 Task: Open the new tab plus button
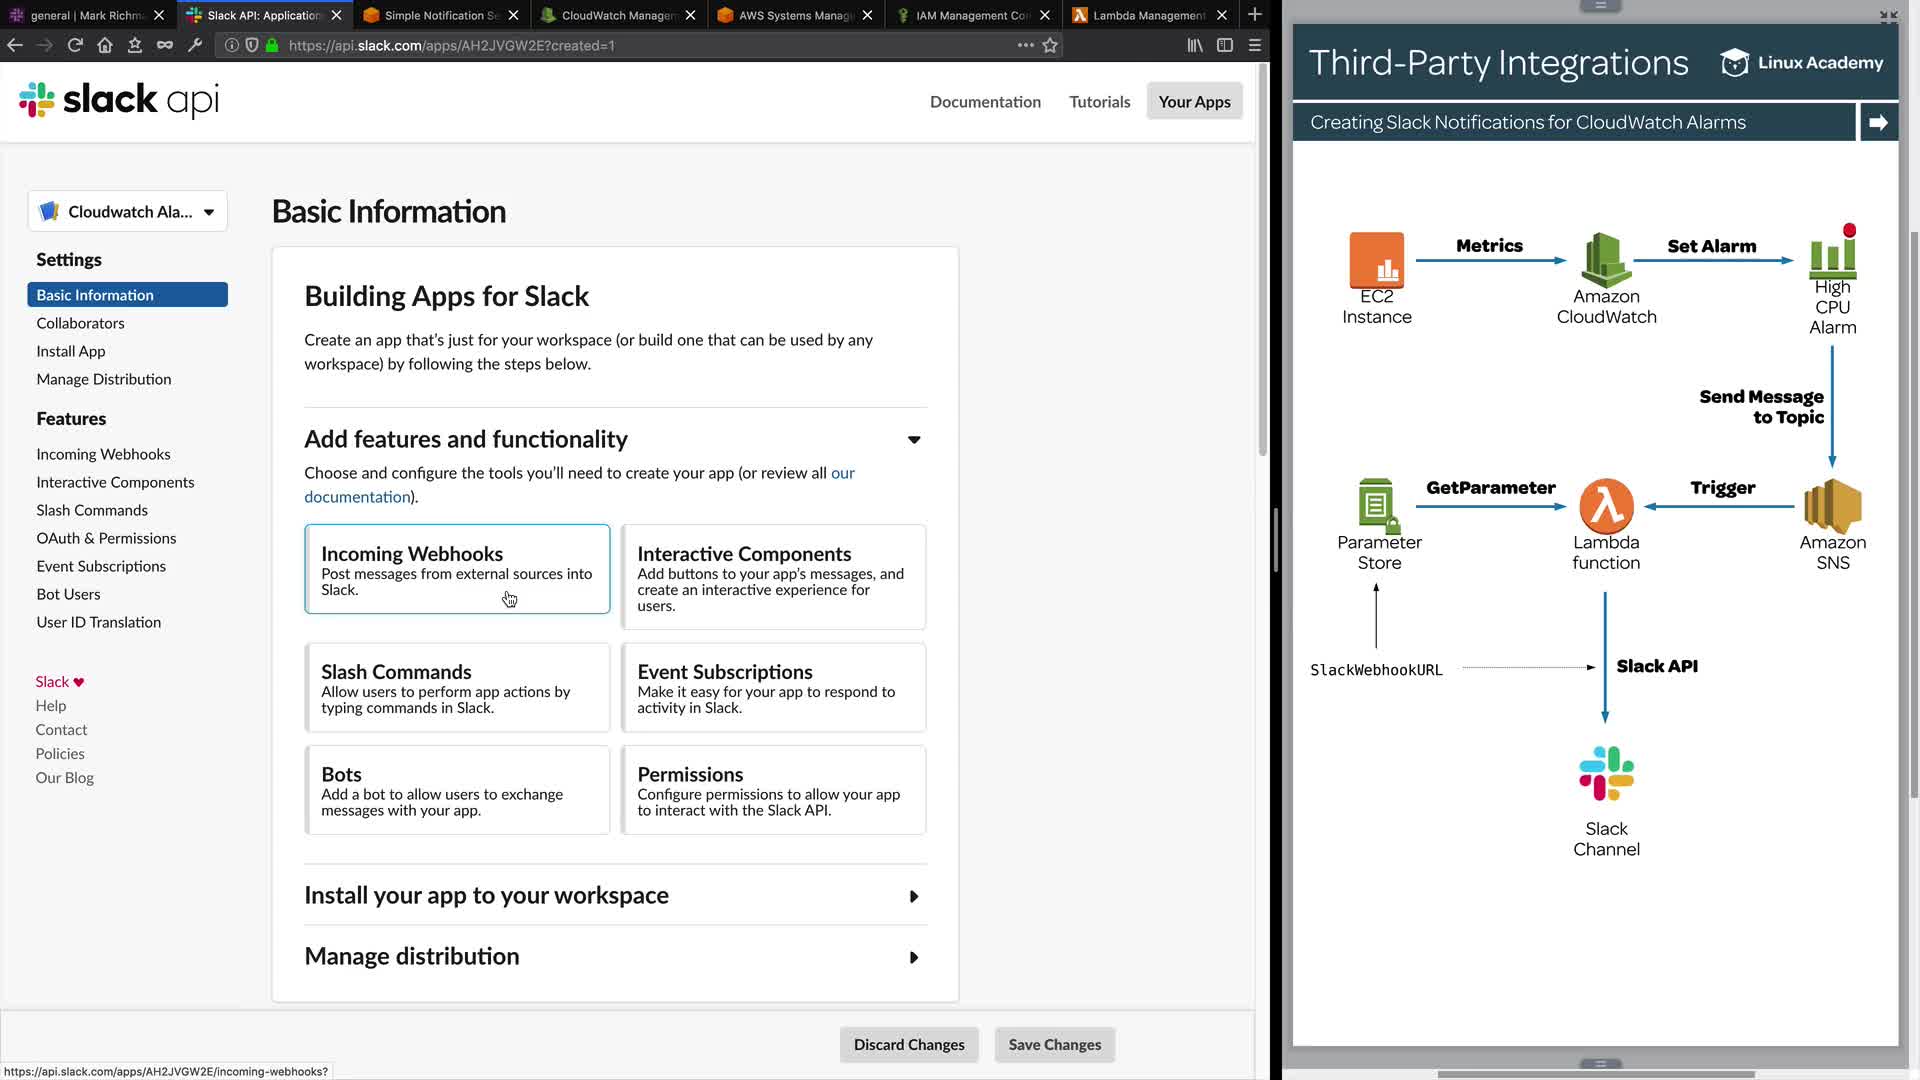[x=1255, y=15]
